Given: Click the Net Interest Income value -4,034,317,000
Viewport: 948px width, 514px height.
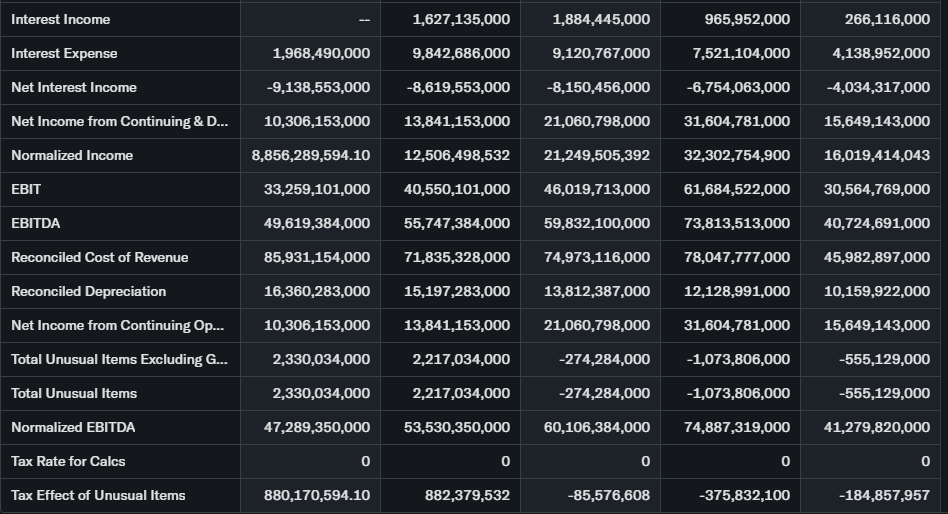Looking at the screenshot, I should point(879,87).
